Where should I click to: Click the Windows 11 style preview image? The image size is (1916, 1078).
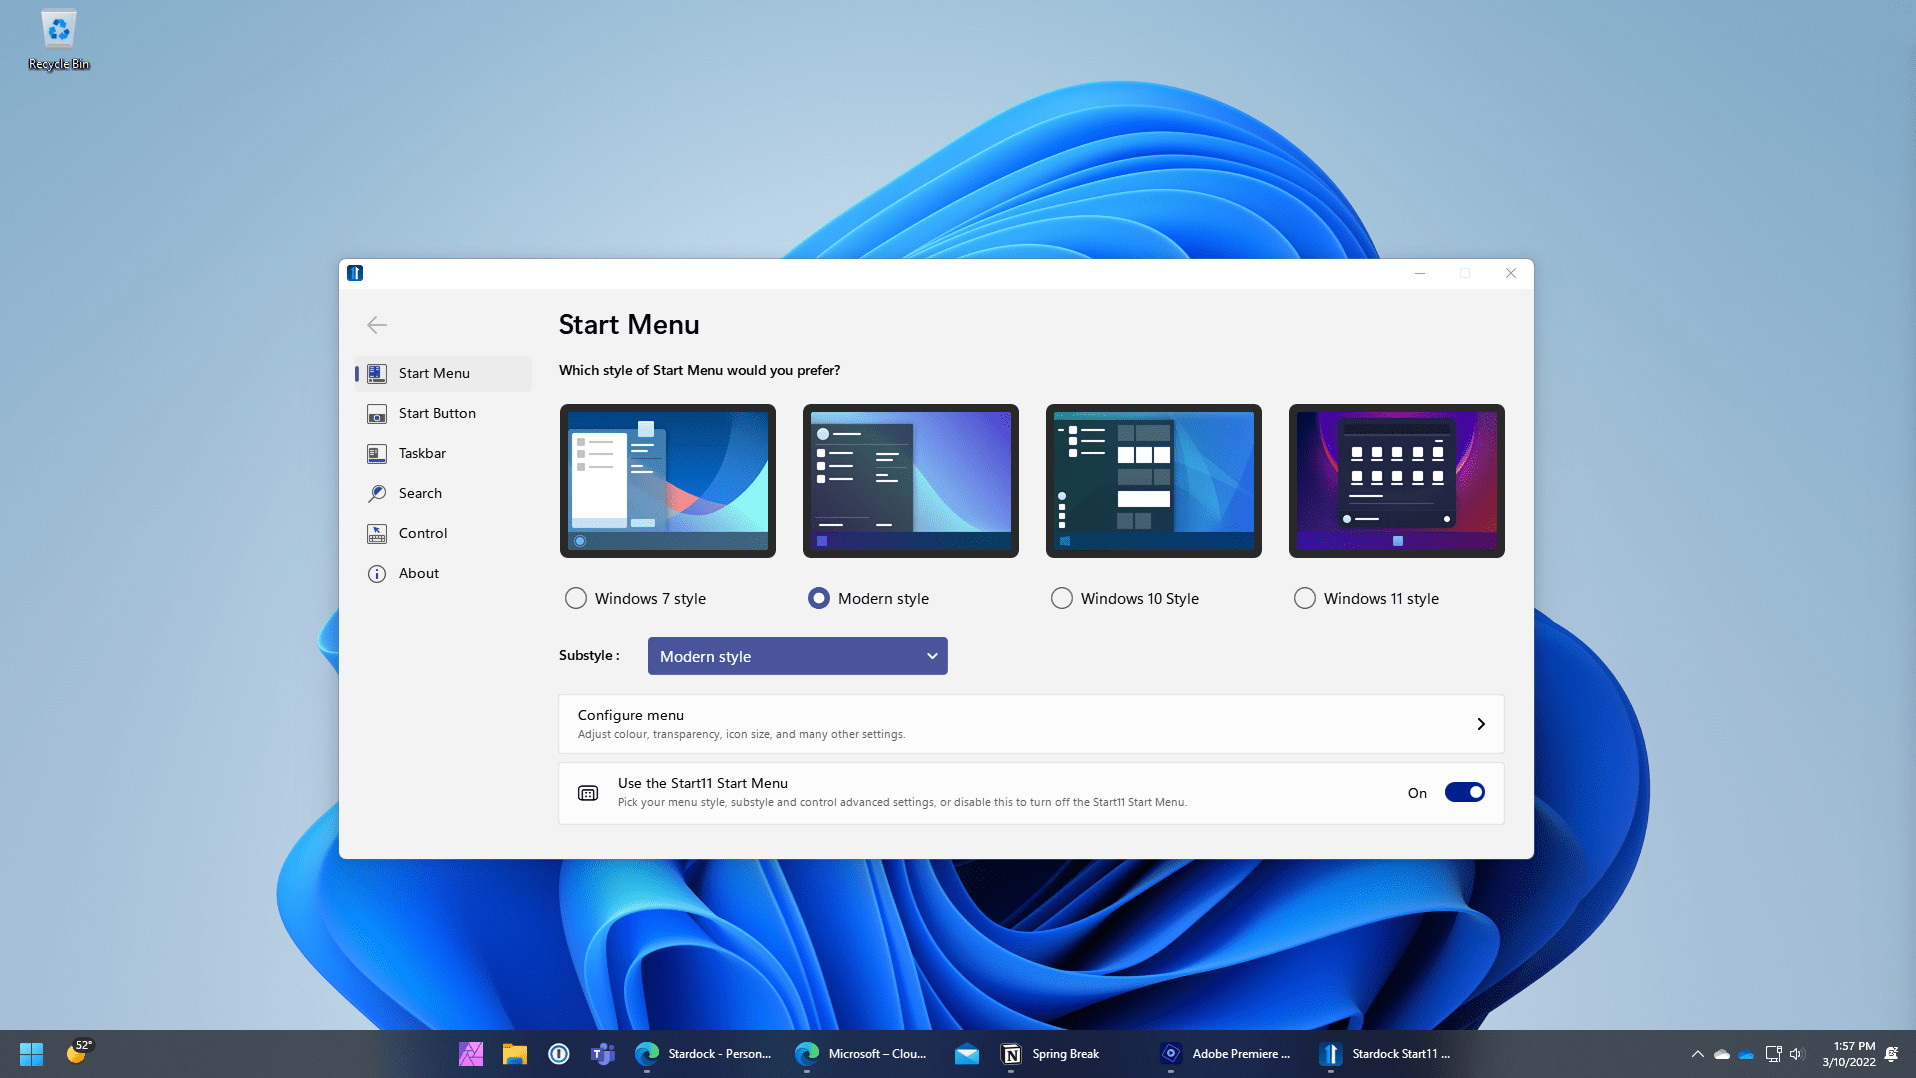(x=1396, y=480)
